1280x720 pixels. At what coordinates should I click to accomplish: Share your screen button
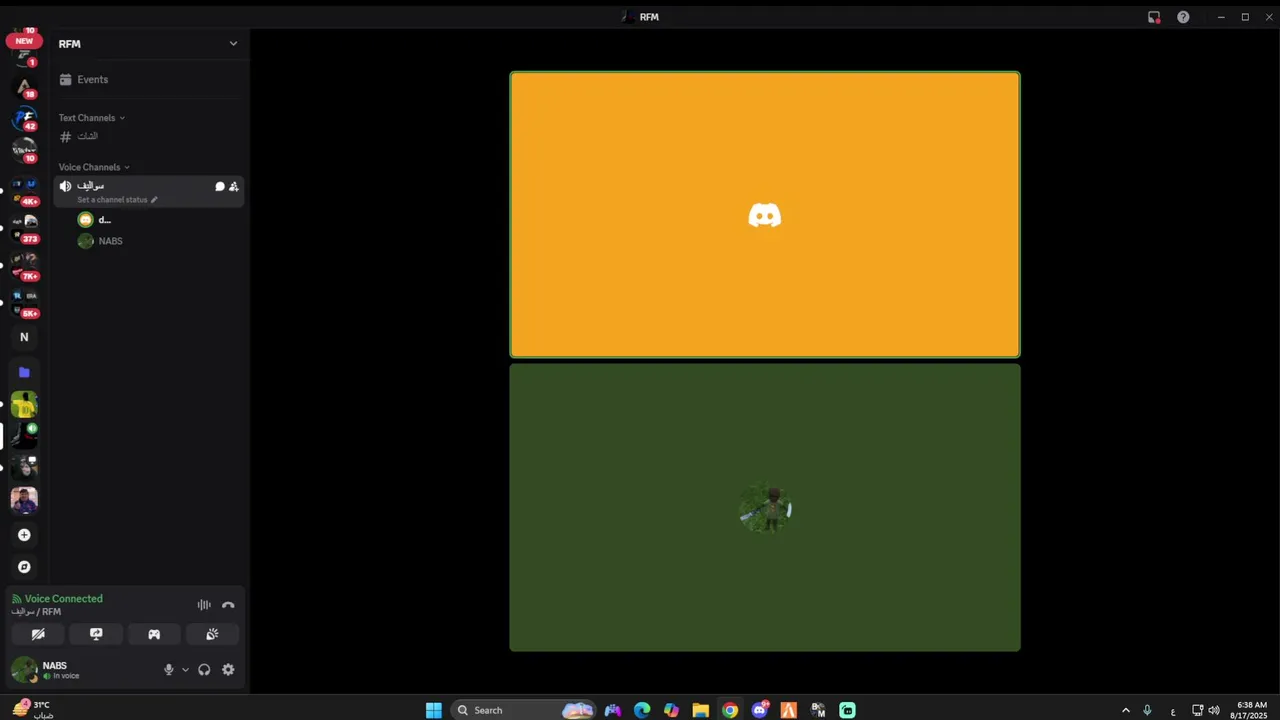(96, 634)
